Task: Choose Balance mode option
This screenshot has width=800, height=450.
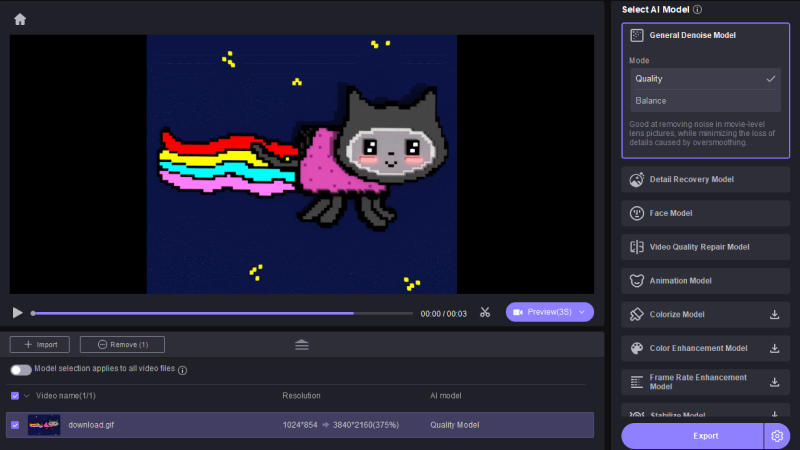Action: pyautogui.click(x=706, y=101)
